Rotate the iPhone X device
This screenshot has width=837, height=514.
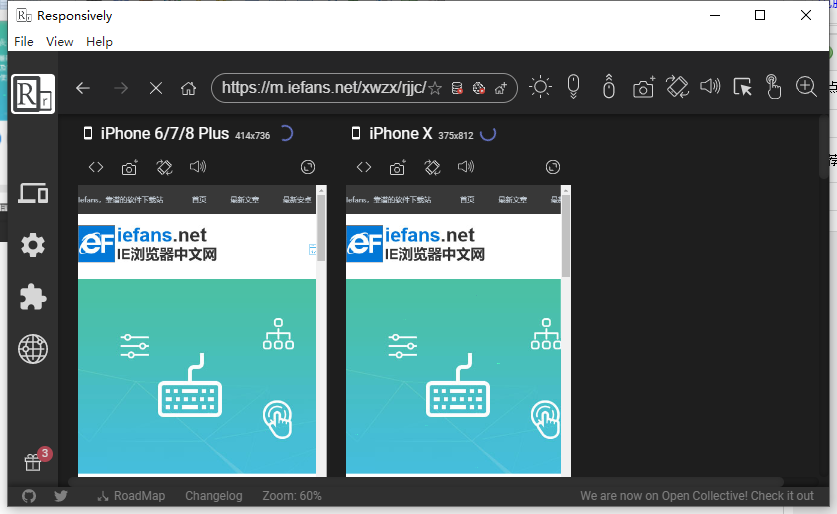pos(432,168)
